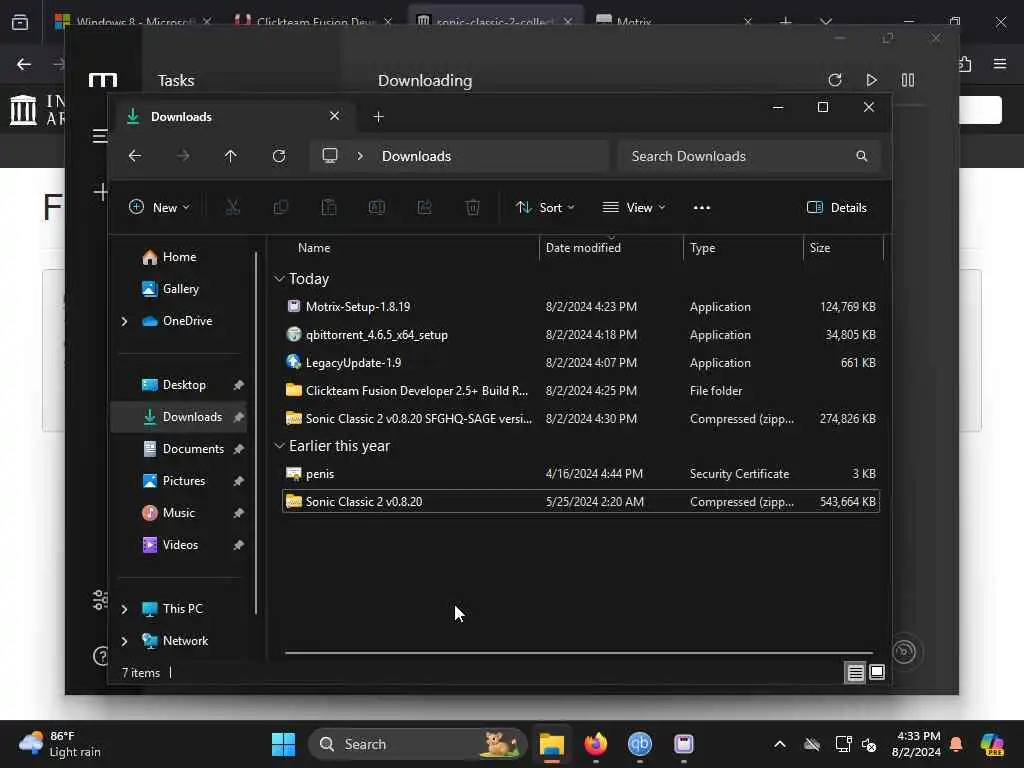Open the notification bell in taskbar
Viewport: 1024px width, 768px height.
[956, 744]
